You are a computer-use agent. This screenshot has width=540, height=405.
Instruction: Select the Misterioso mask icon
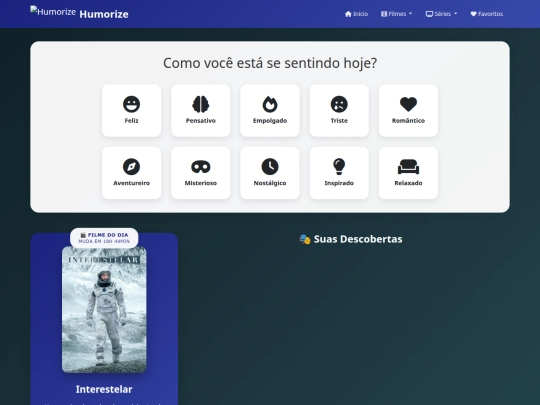click(201, 167)
